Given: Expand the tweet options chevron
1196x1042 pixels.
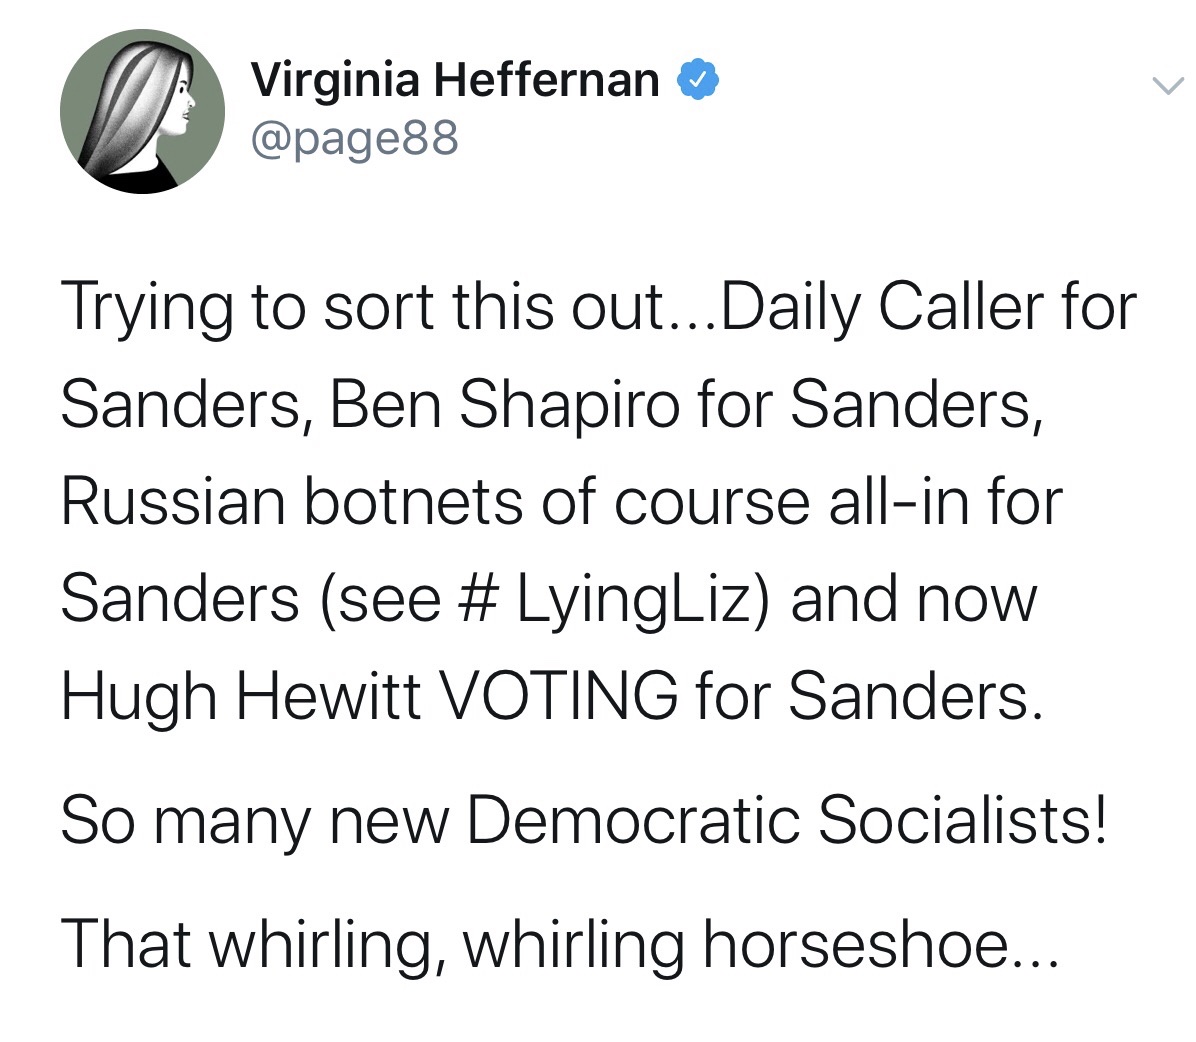Looking at the screenshot, I should [x=1168, y=85].
